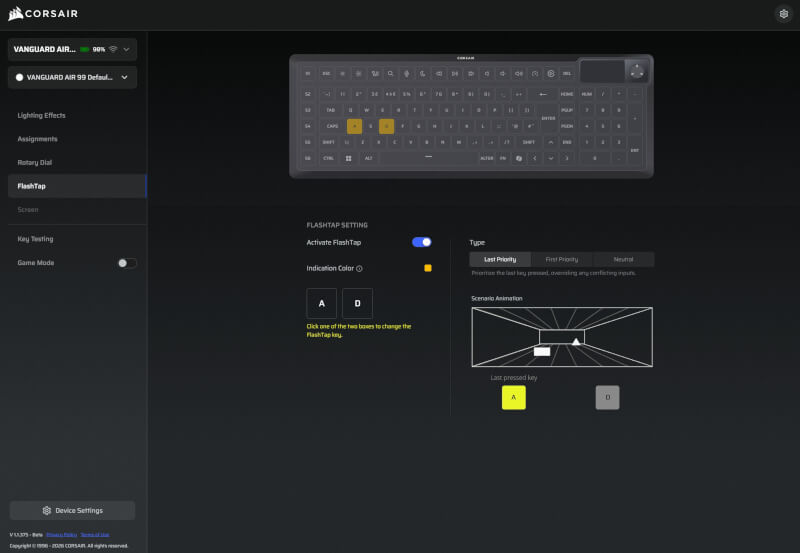This screenshot has height=553, width=800.
Task: Toggle Game Mode switch in sidebar
Action: (127, 263)
